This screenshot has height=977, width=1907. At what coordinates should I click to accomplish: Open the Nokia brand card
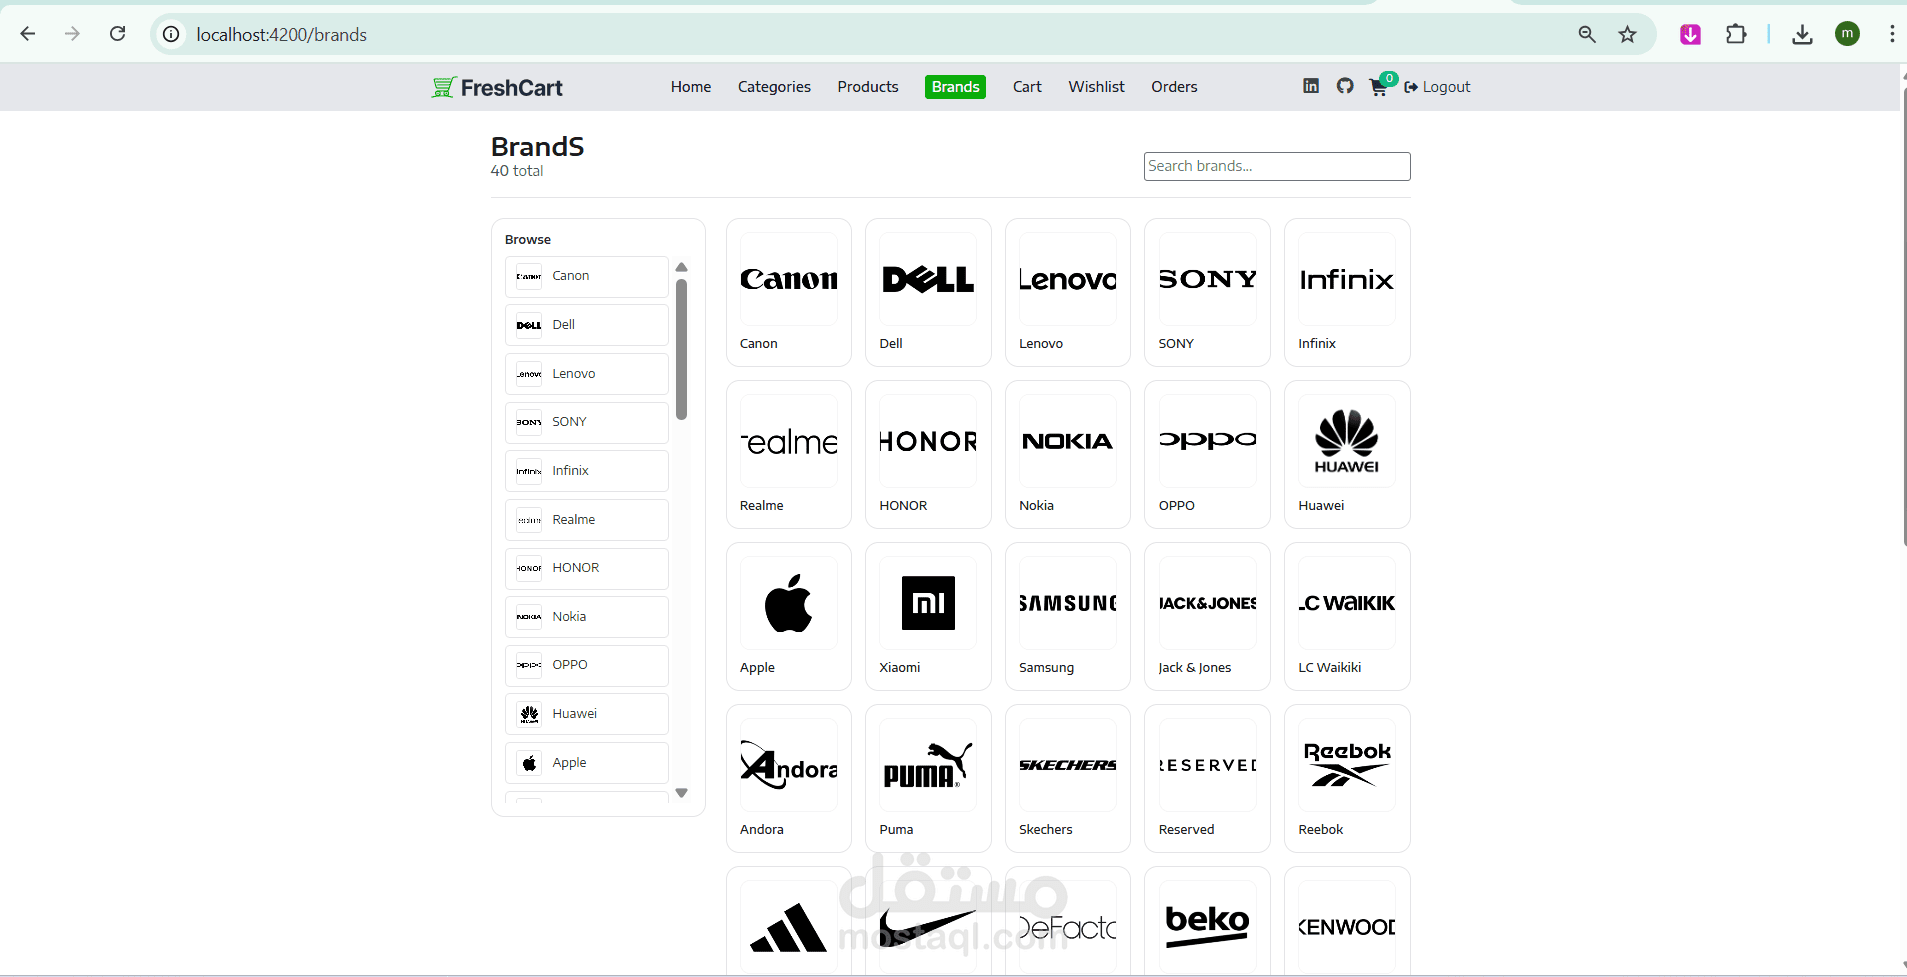pyautogui.click(x=1068, y=455)
